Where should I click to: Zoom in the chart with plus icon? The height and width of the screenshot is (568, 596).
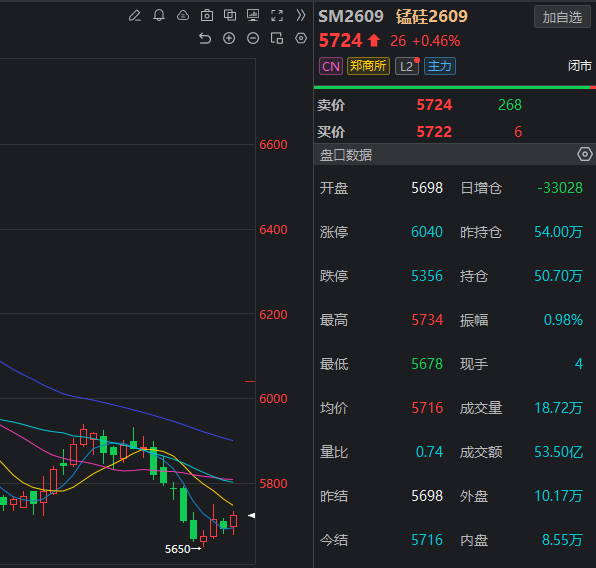(x=229, y=38)
